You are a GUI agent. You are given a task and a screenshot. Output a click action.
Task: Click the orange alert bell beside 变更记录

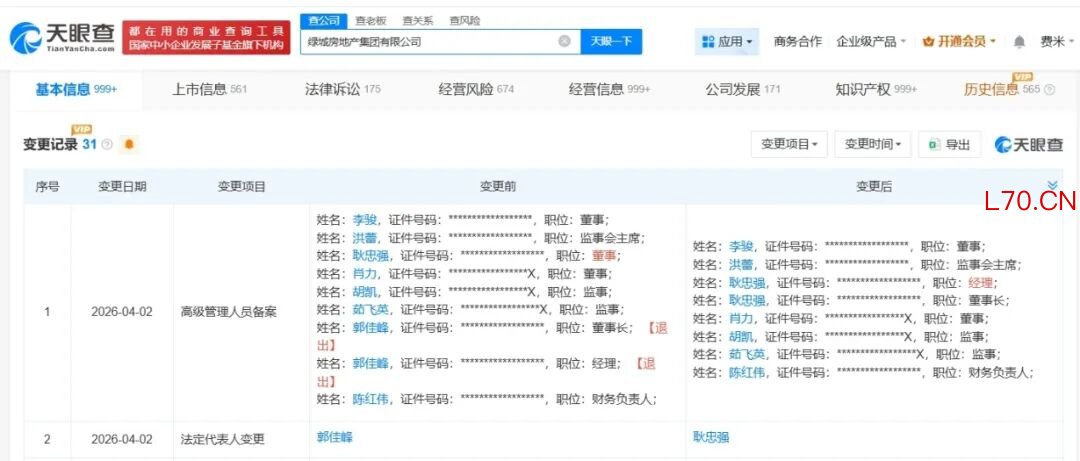(x=128, y=145)
